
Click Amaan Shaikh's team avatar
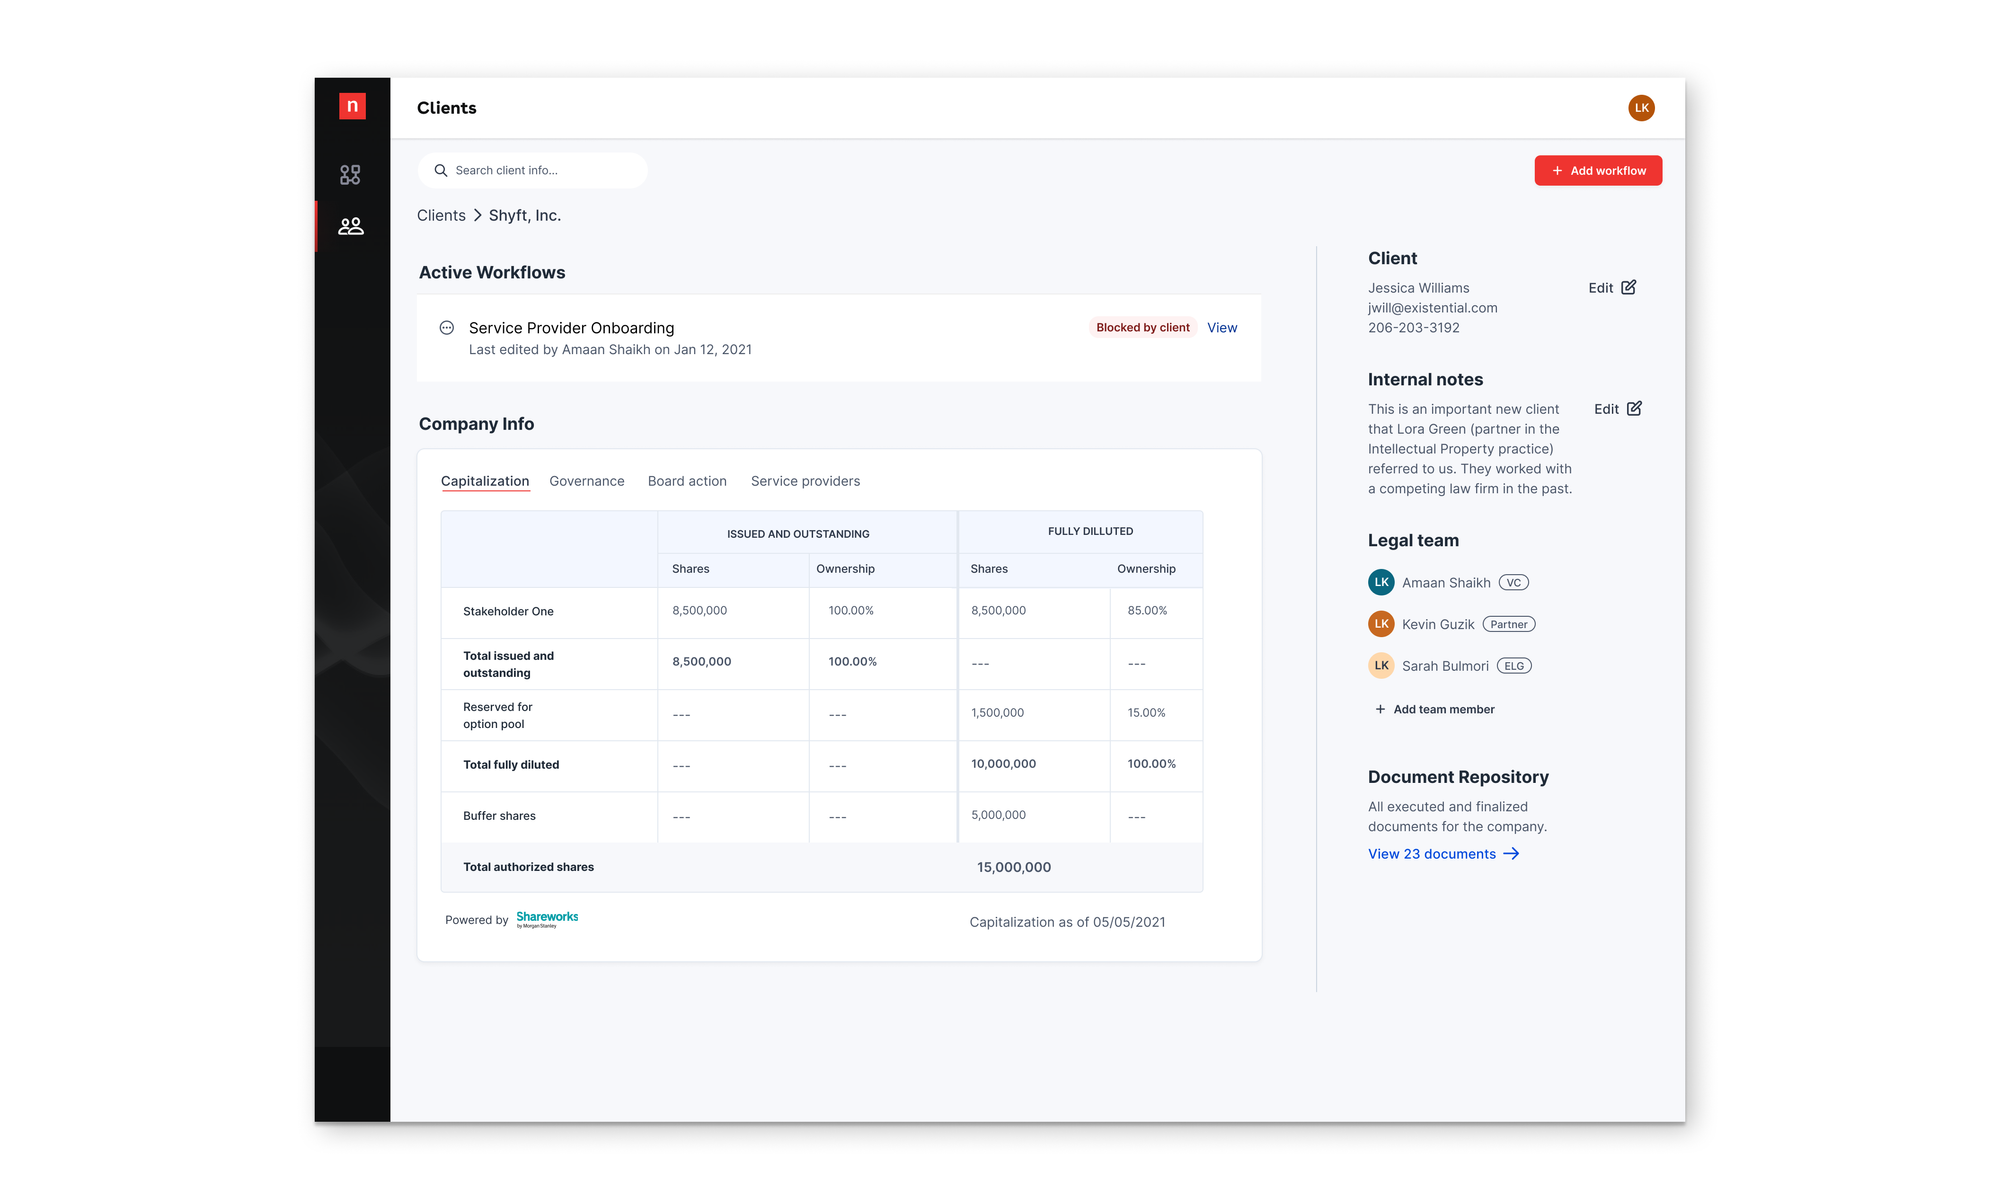pyautogui.click(x=1381, y=582)
